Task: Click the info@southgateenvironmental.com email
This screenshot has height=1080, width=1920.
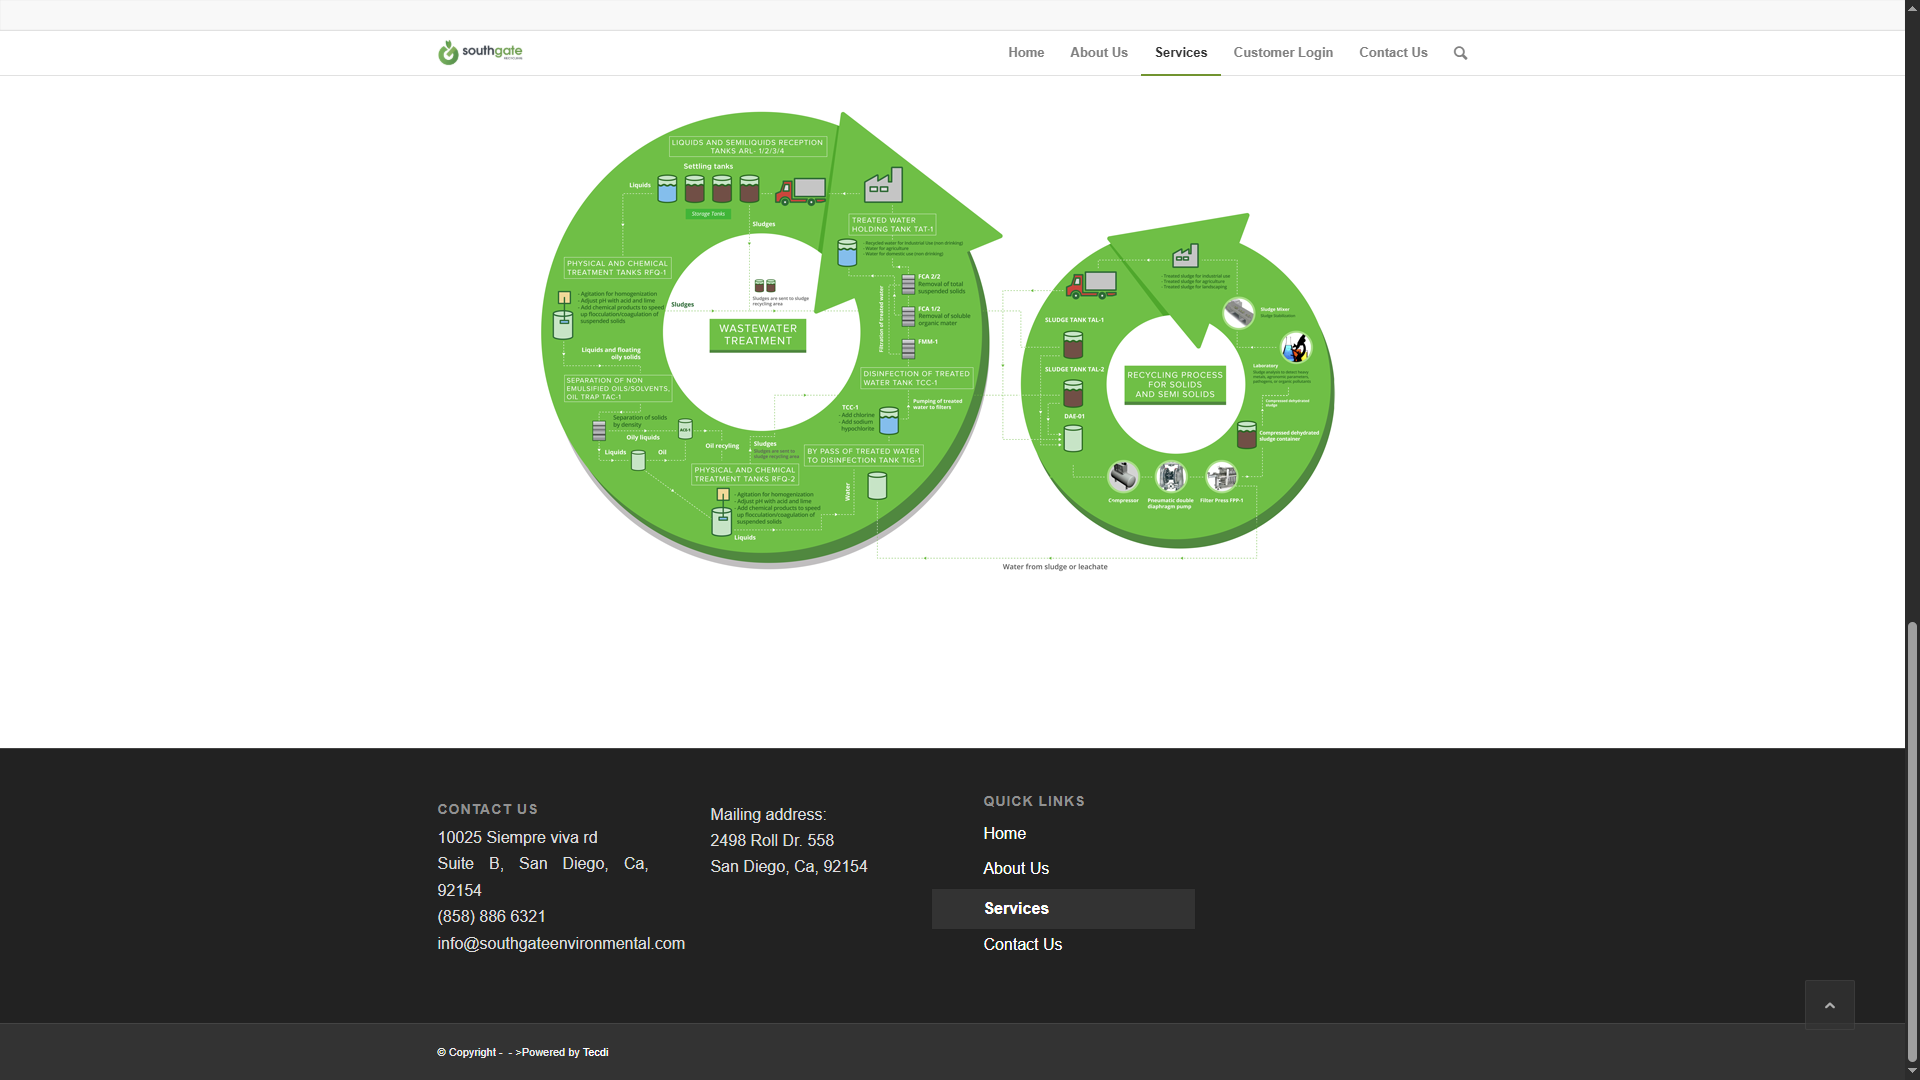Action: [561, 944]
